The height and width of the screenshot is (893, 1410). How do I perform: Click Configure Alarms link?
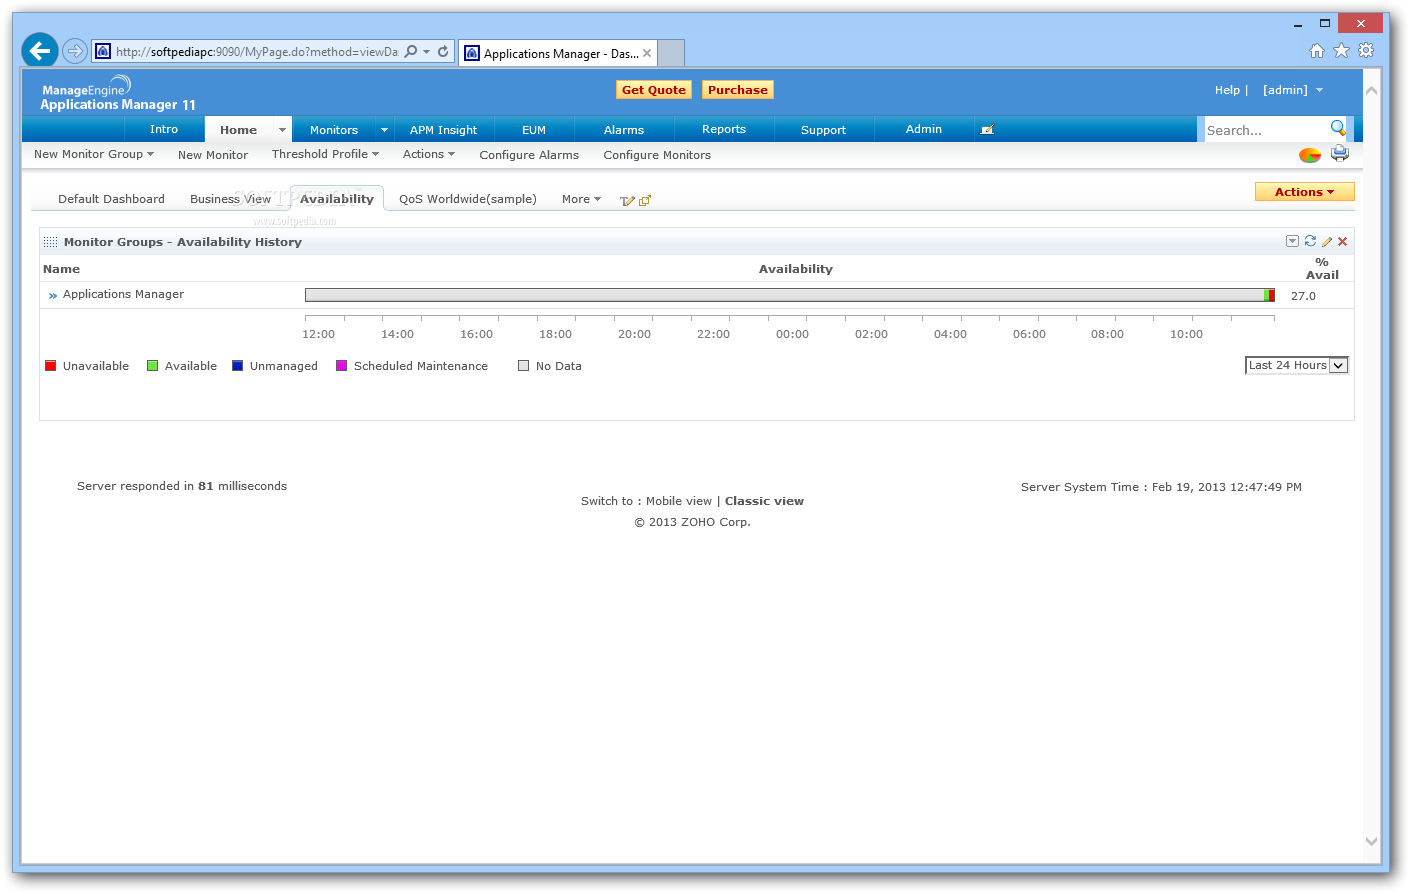[529, 155]
